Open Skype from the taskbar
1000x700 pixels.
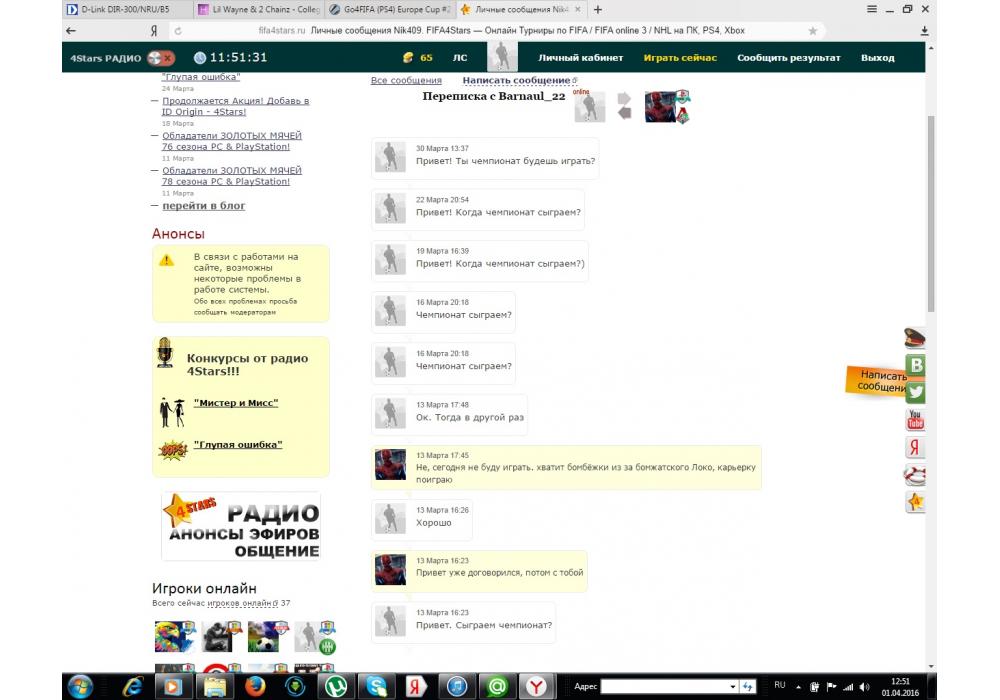[376, 687]
